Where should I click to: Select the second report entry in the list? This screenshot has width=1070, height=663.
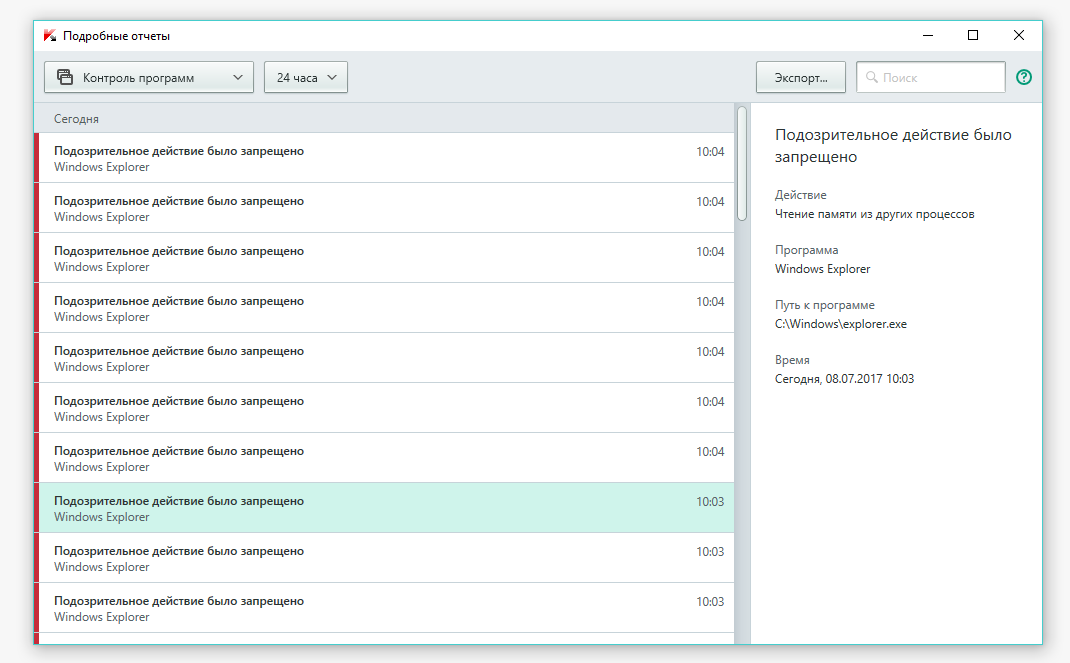385,208
